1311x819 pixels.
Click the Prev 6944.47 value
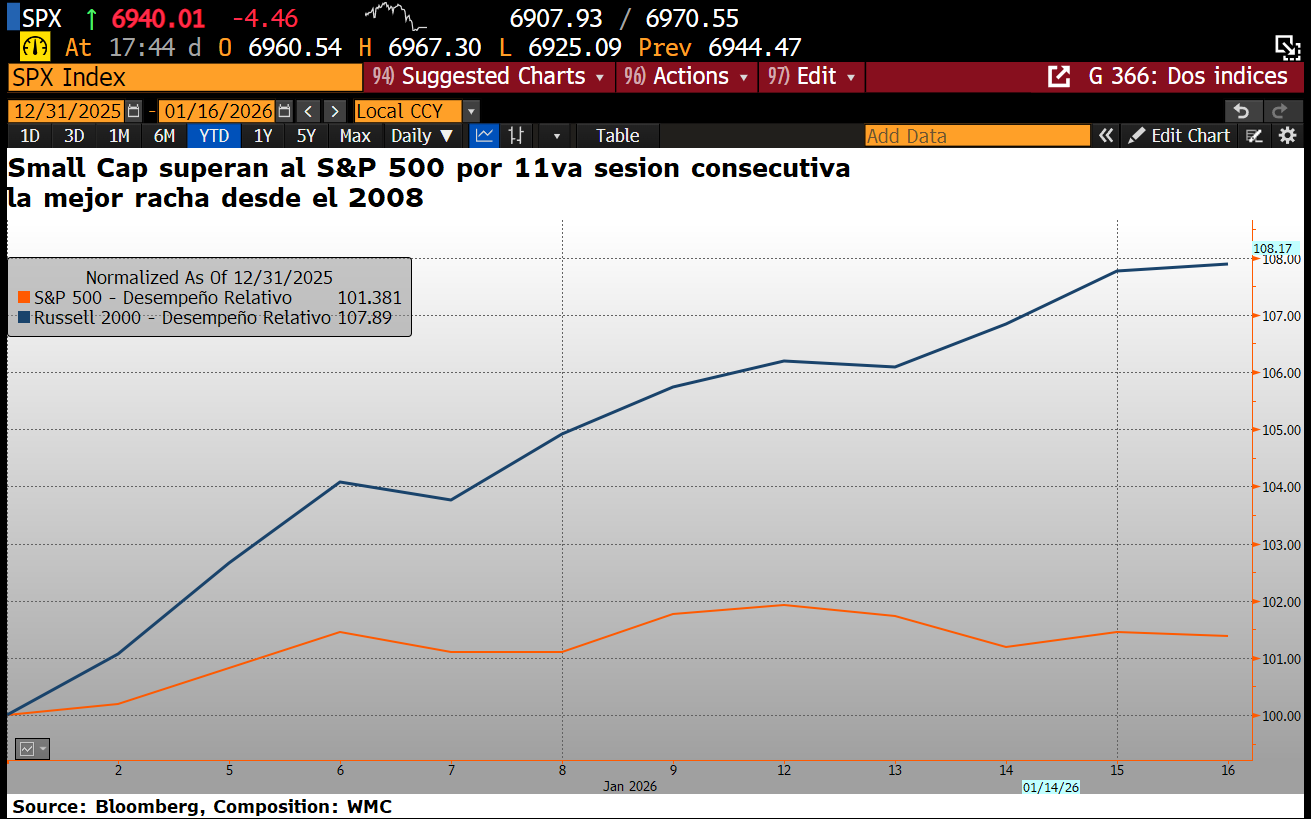(x=755, y=47)
